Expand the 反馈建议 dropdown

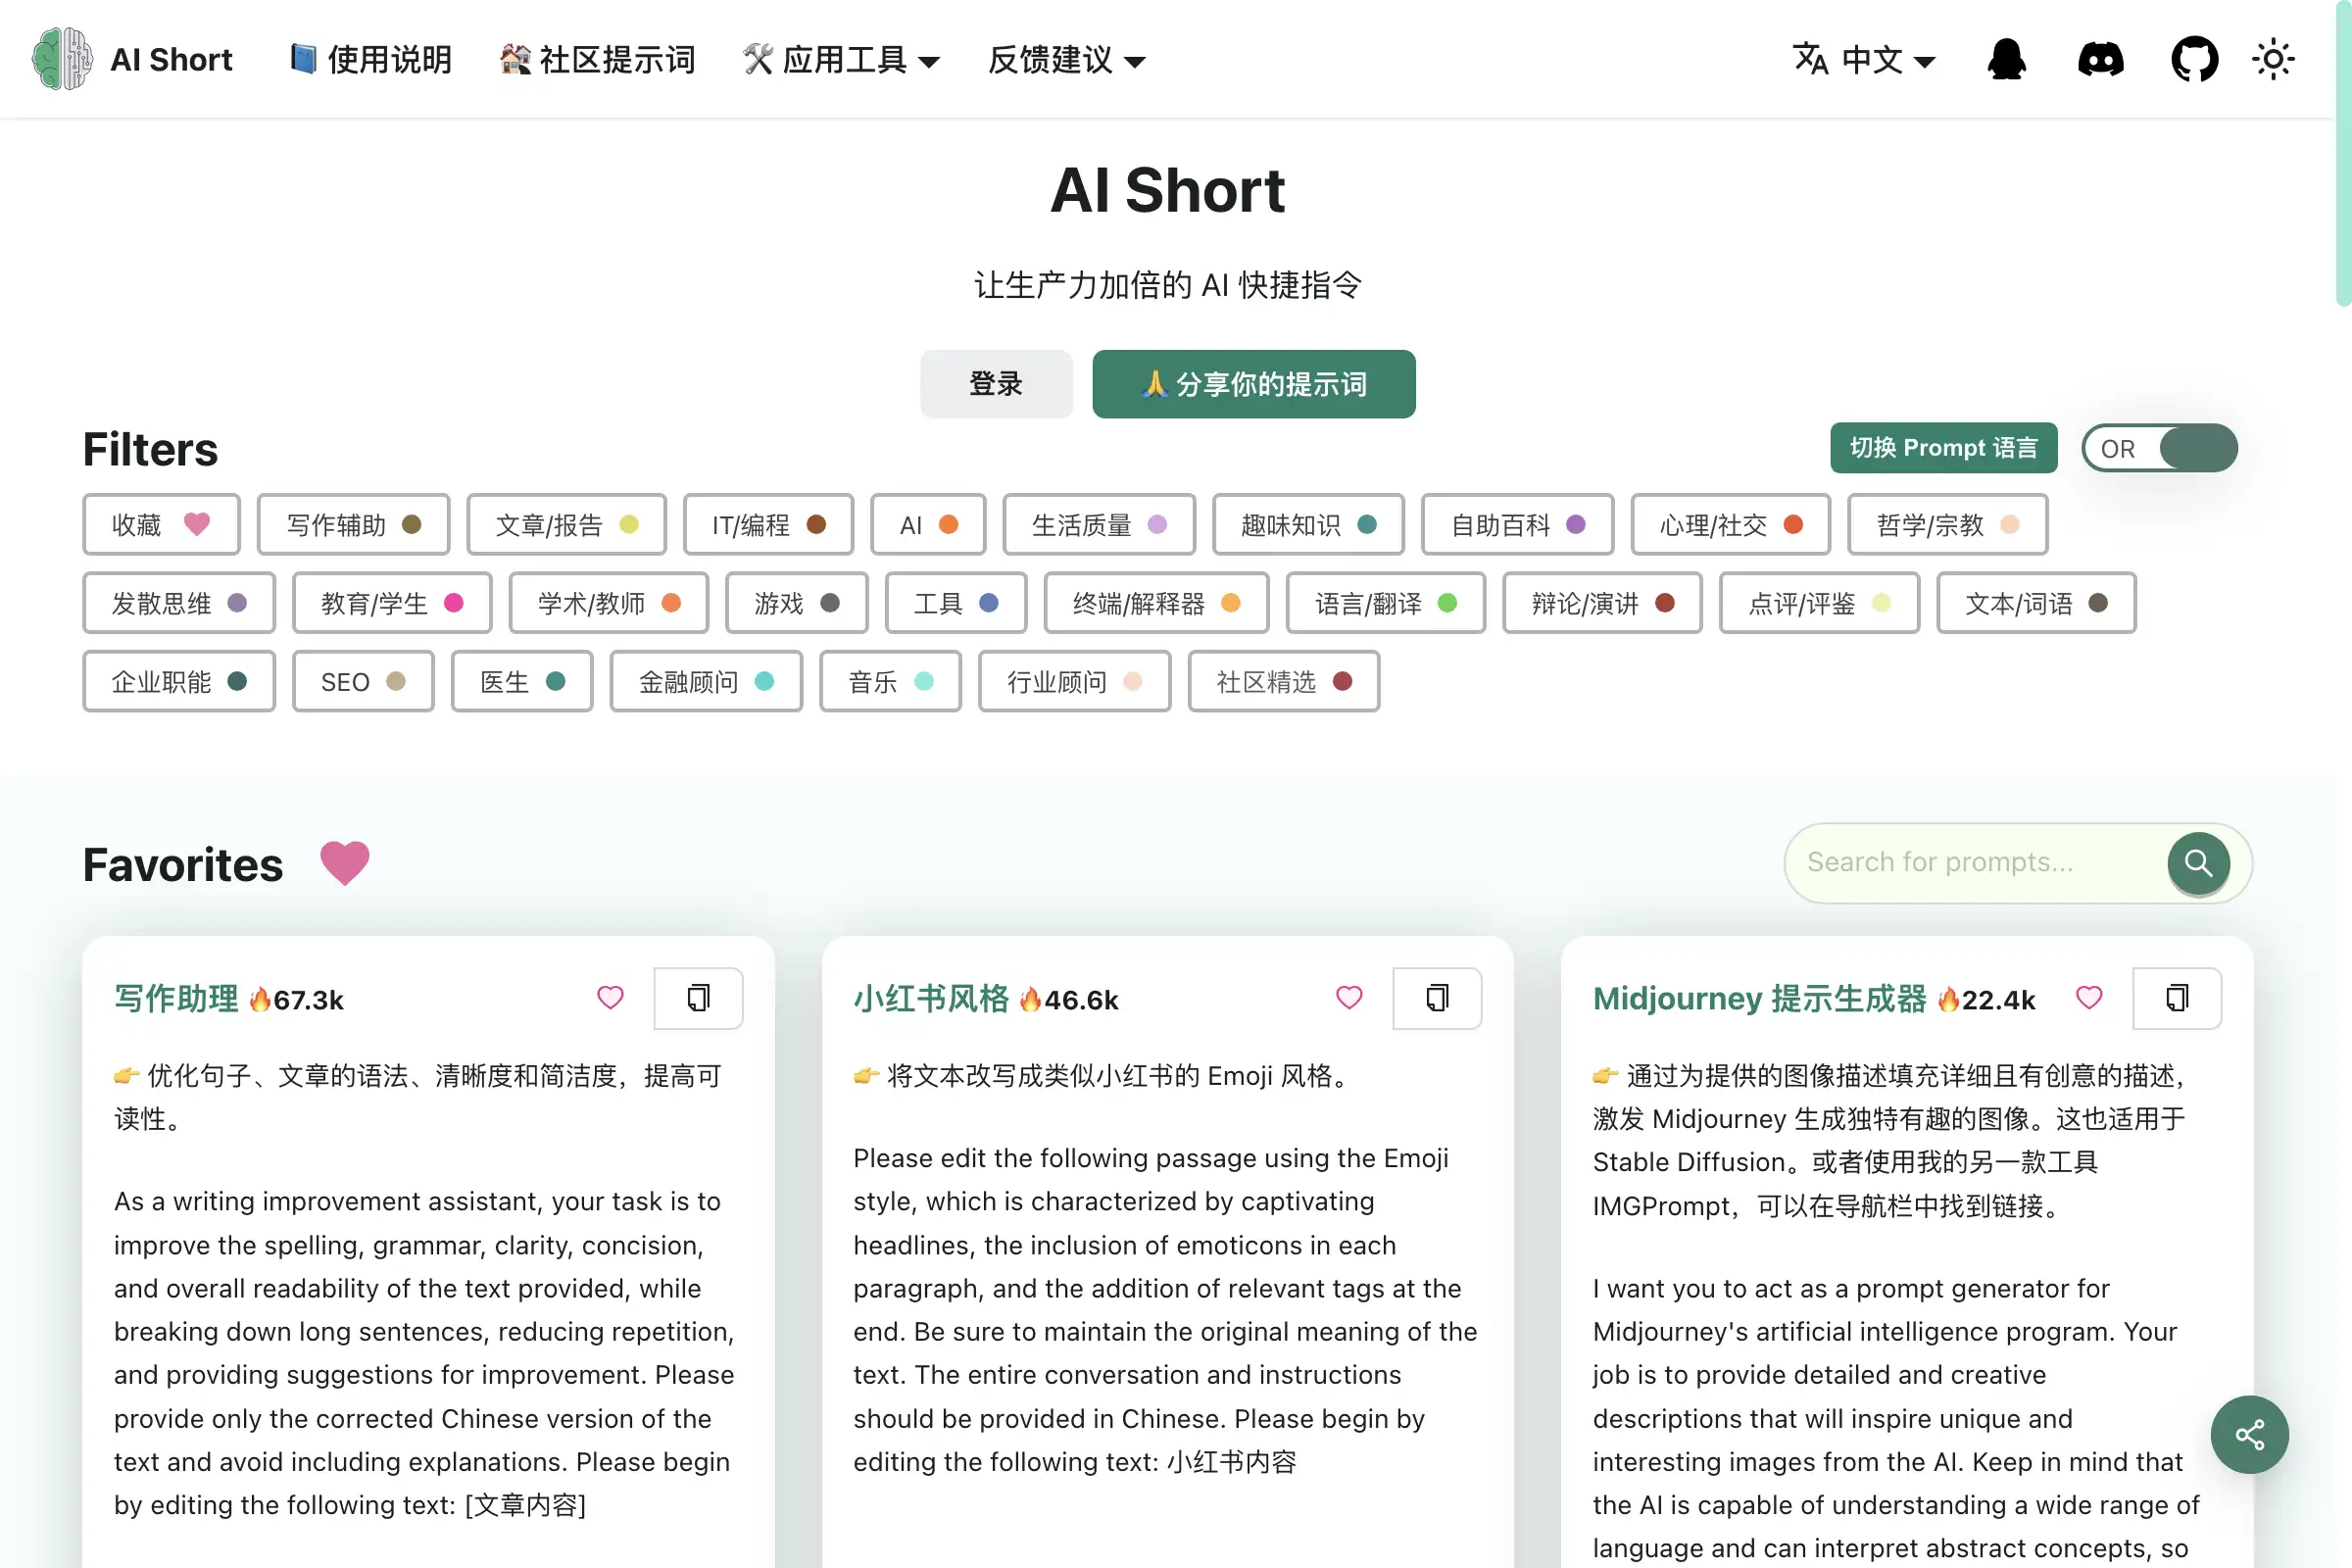point(1064,60)
